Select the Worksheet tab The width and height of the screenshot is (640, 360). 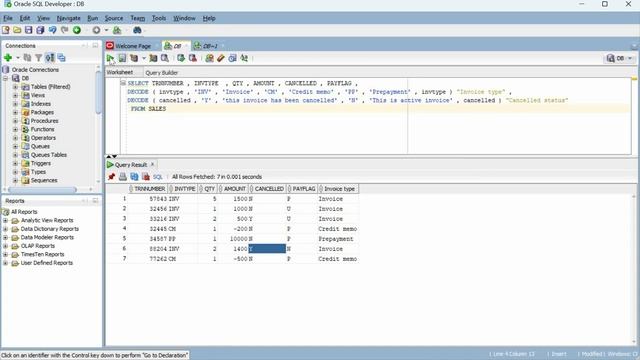[x=120, y=72]
